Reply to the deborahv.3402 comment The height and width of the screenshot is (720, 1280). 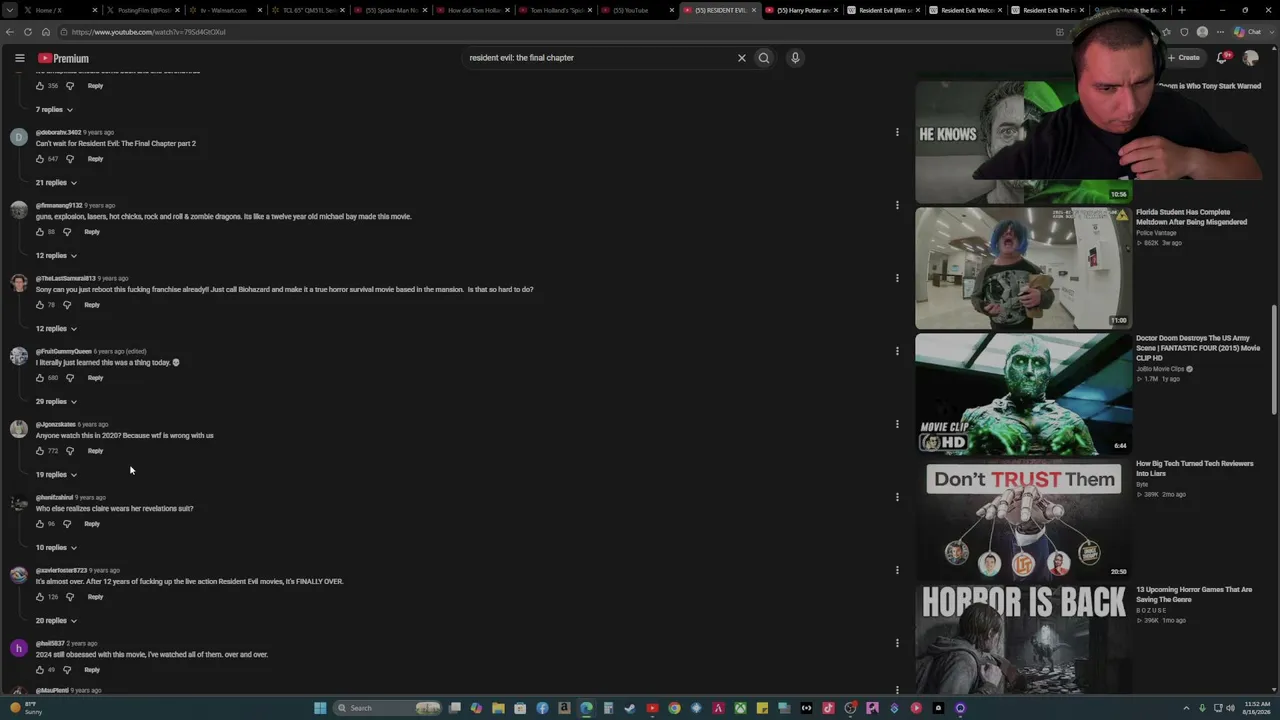(x=95, y=159)
